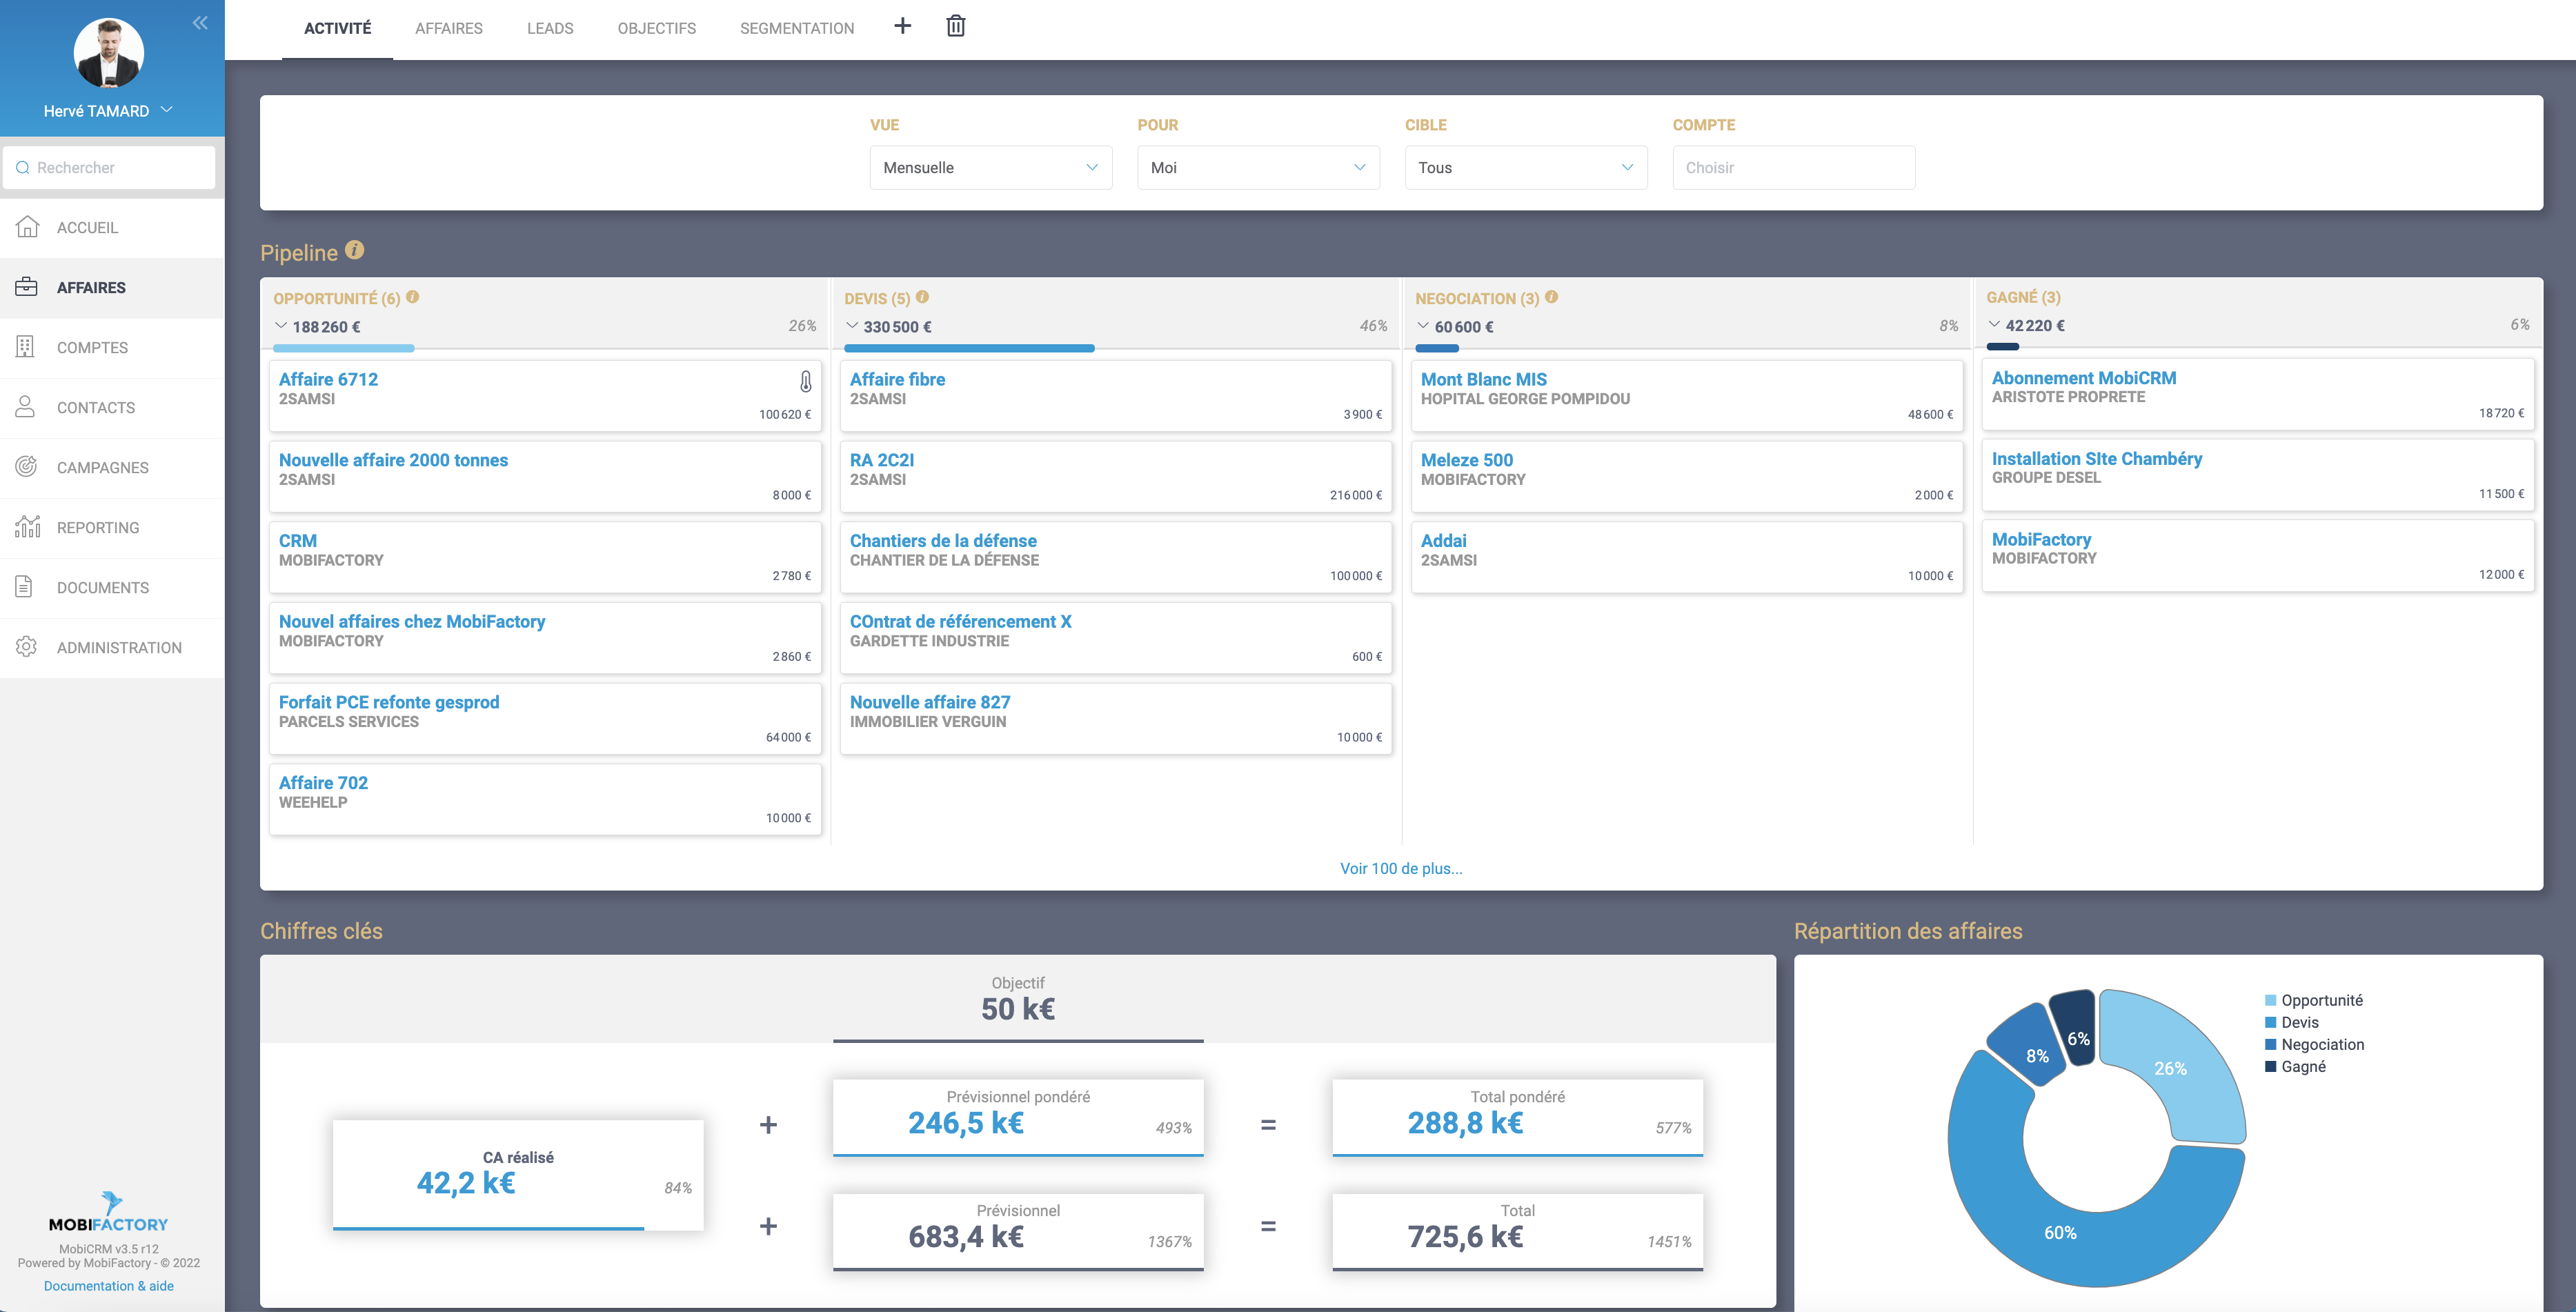
Task: Click the info icon beside Devis (5)
Action: [x=922, y=297]
